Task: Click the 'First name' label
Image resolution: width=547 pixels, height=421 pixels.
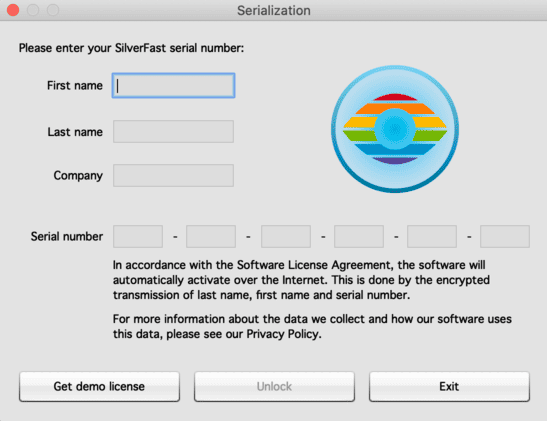Action: click(75, 85)
